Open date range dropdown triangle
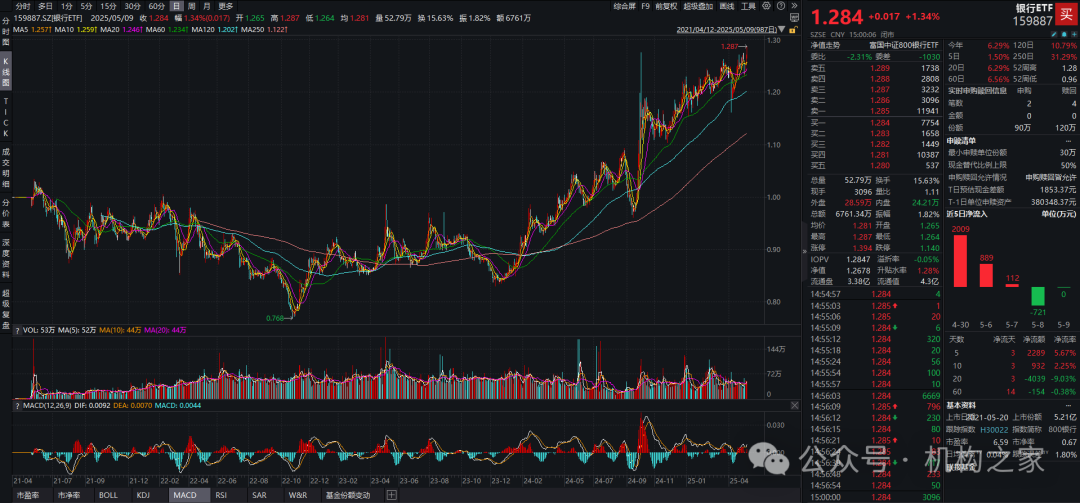 781,30
